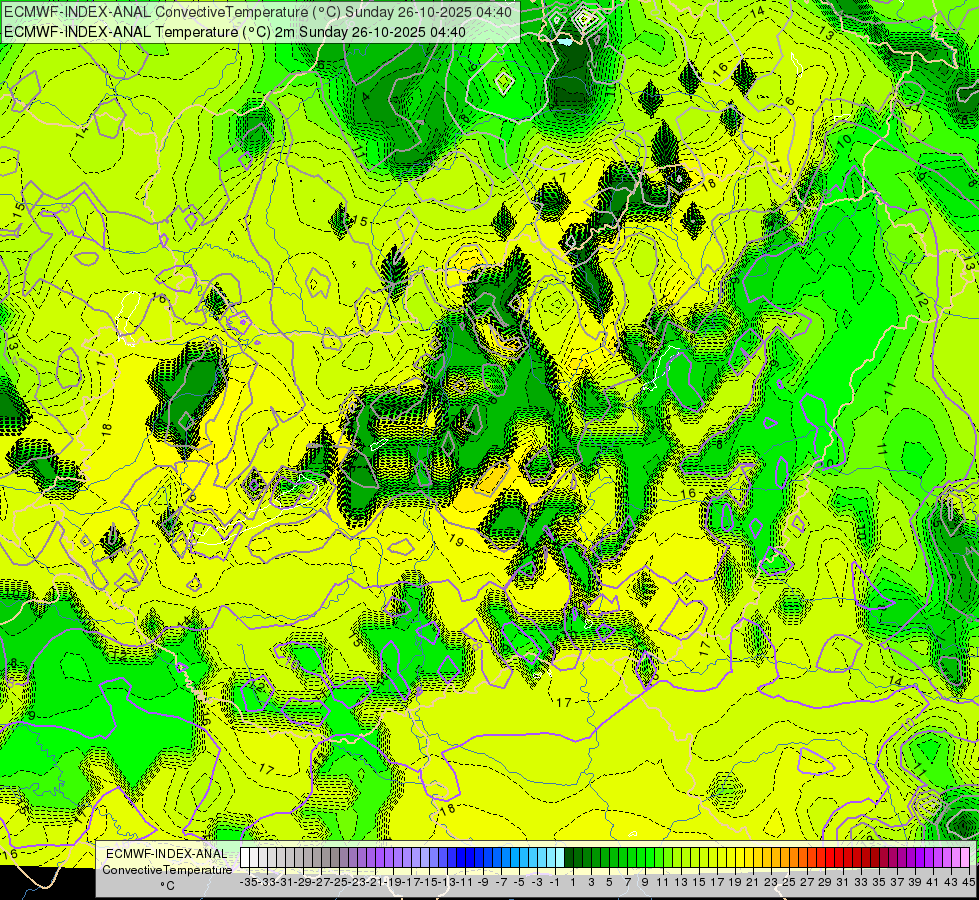Click the 25 value on the legend
The image size is (979, 900).
pyautogui.click(x=789, y=882)
